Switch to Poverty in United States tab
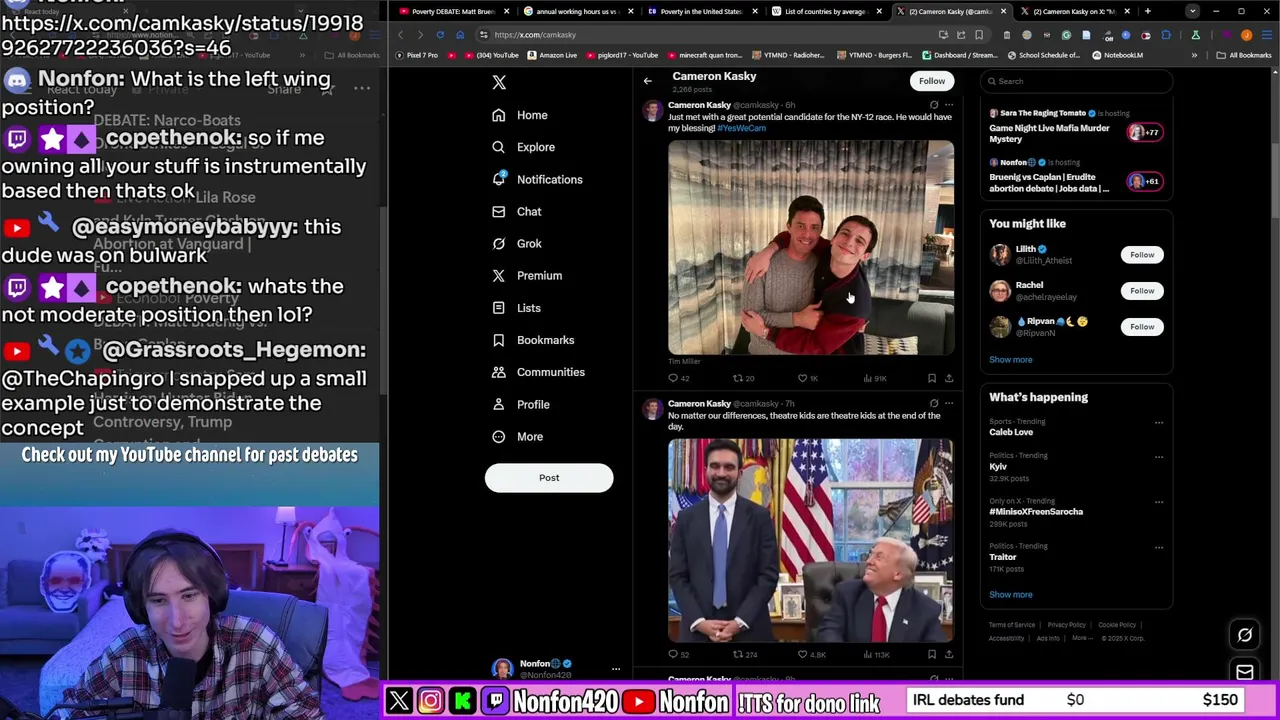The width and height of the screenshot is (1280, 720). [702, 11]
